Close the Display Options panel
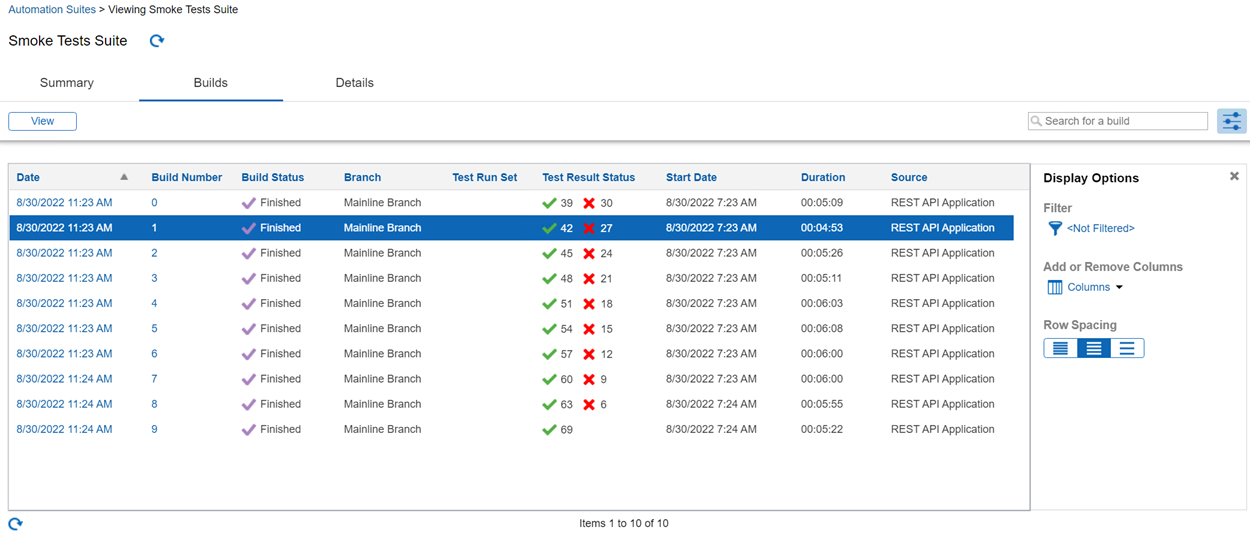The image size is (1250, 533). [x=1234, y=176]
